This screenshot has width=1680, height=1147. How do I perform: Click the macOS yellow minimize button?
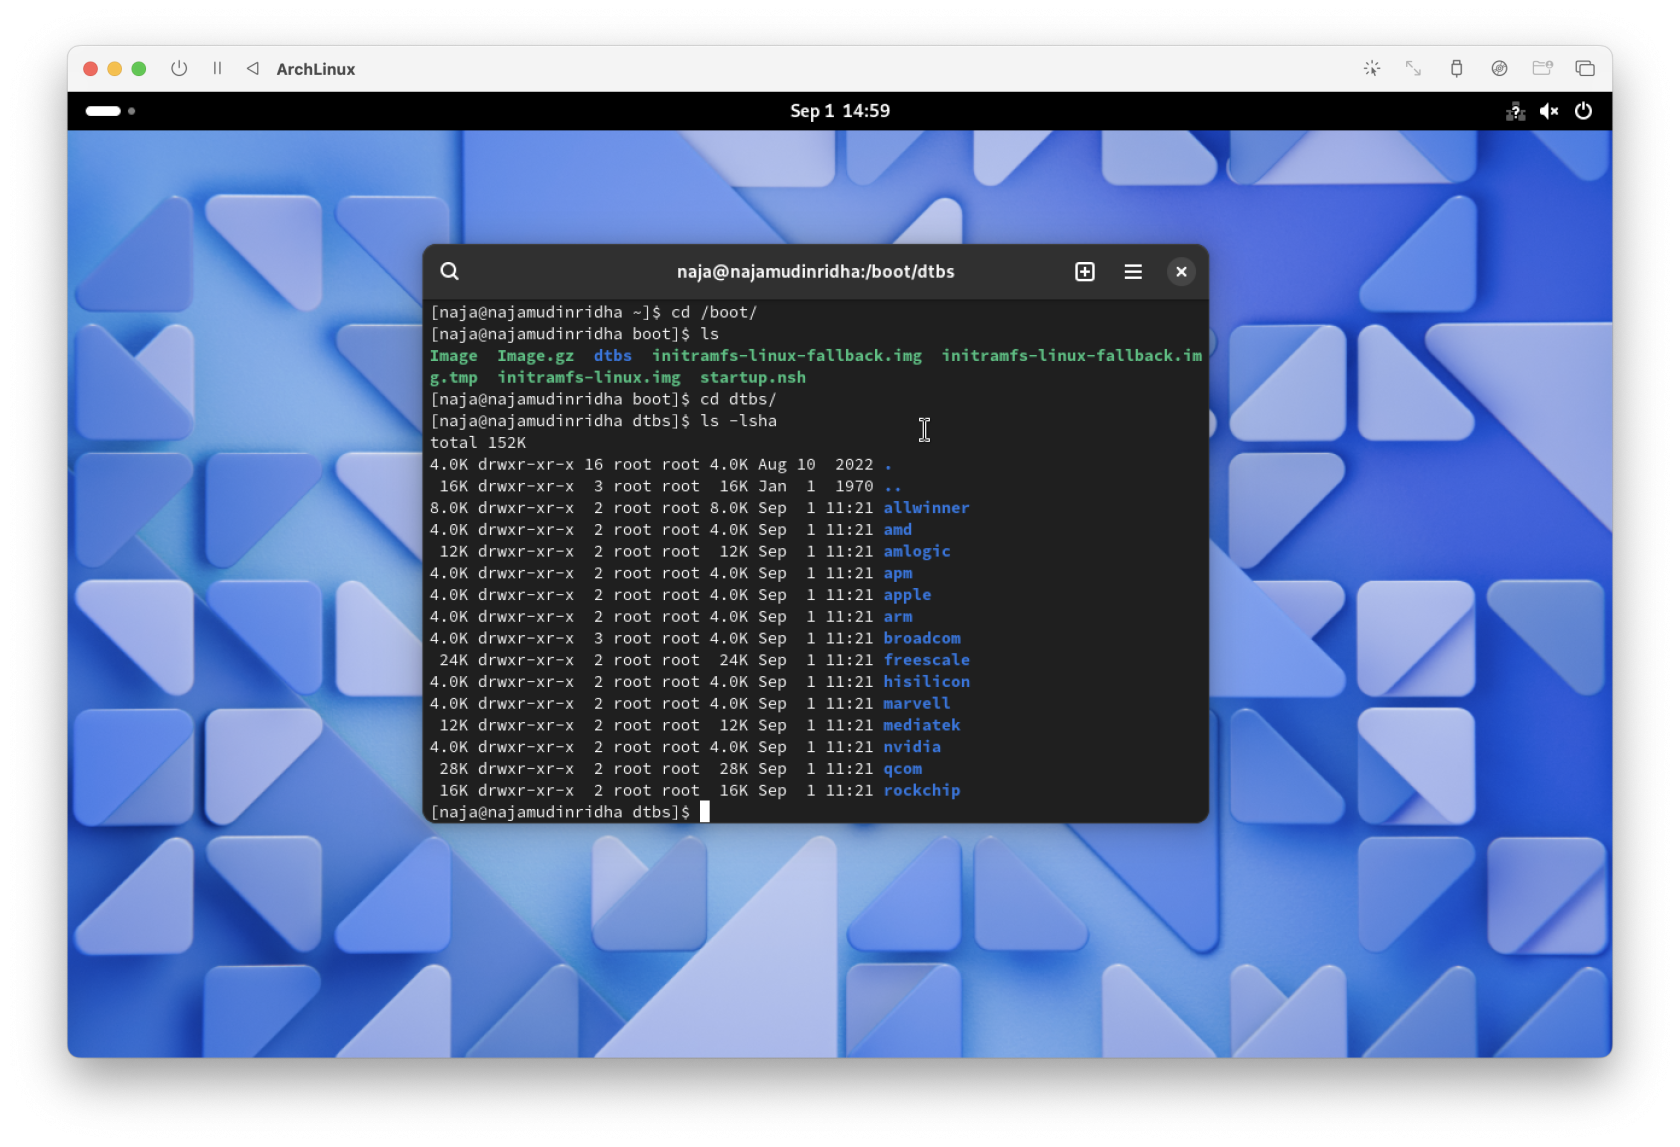pos(114,68)
